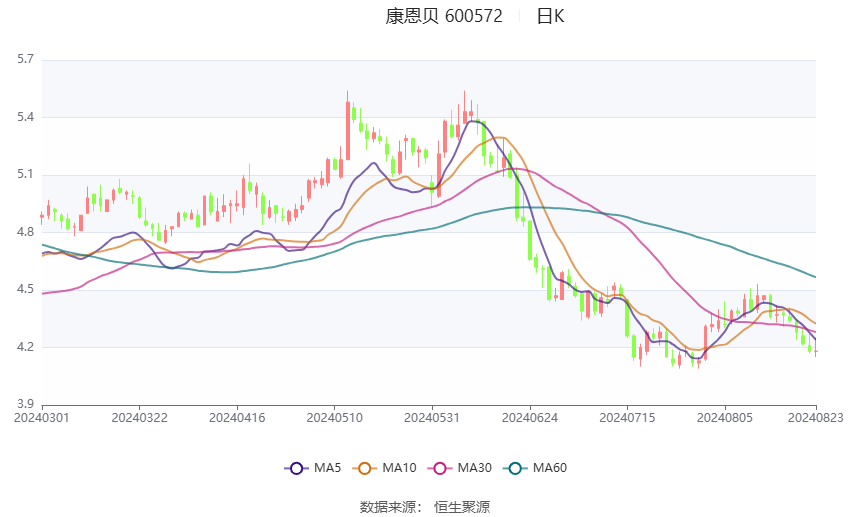Select x-axis date label 20240531
Image resolution: width=850 pixels, height=517 pixels.
[x=432, y=418]
